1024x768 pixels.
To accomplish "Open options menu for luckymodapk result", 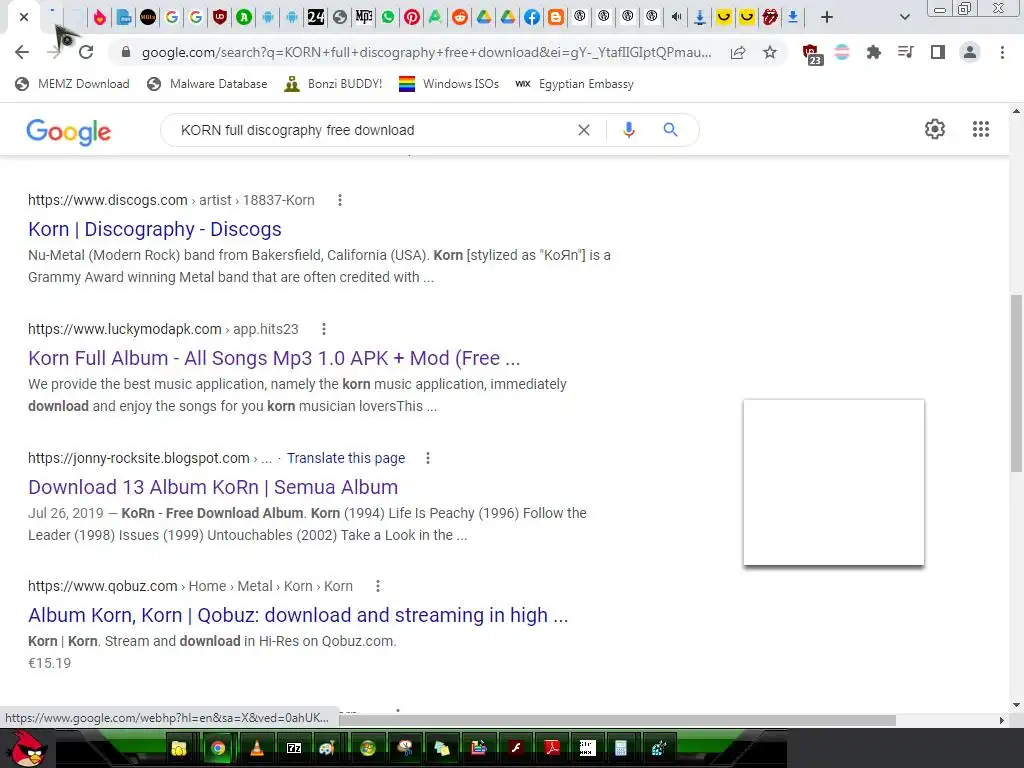I will pyautogui.click(x=324, y=329).
